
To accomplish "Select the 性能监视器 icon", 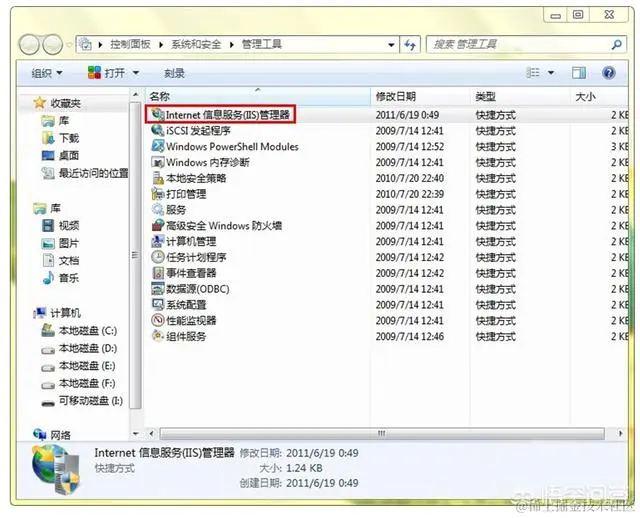I will coord(157,320).
